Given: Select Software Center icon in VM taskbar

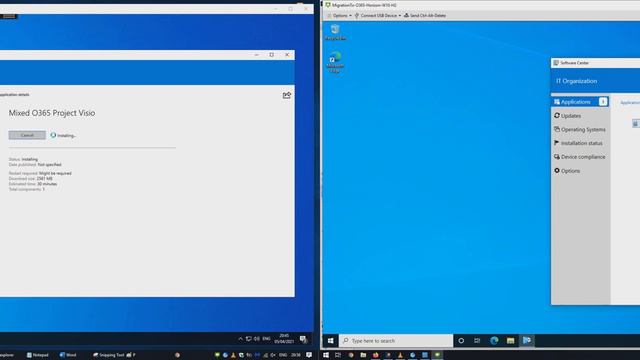Looking at the screenshot, I should pos(527,340).
